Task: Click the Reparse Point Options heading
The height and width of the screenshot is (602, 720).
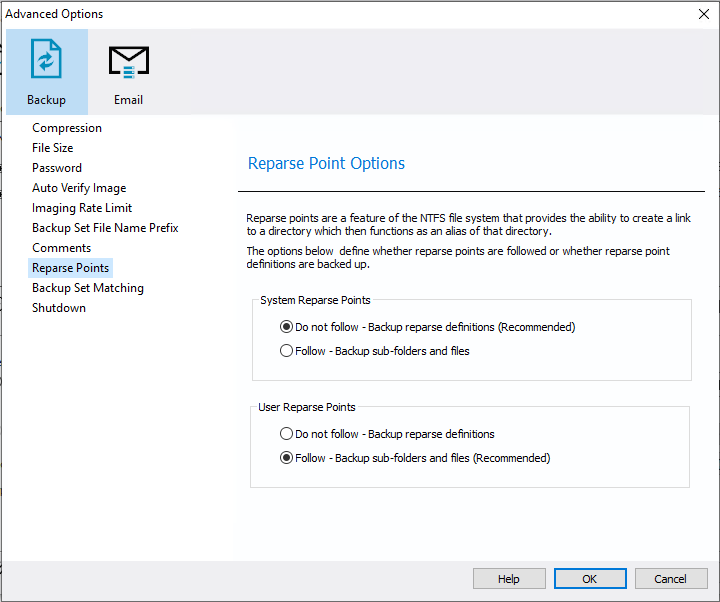Action: point(326,163)
